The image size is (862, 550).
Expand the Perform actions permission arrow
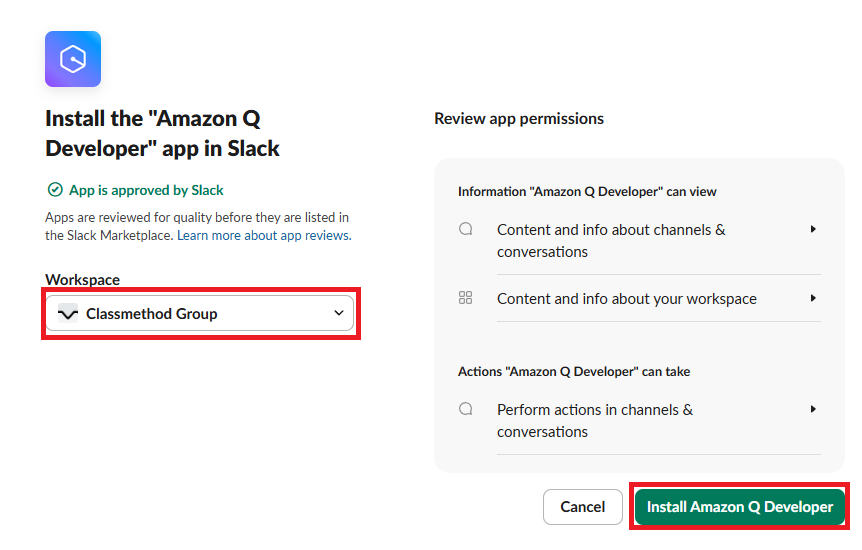pos(813,409)
